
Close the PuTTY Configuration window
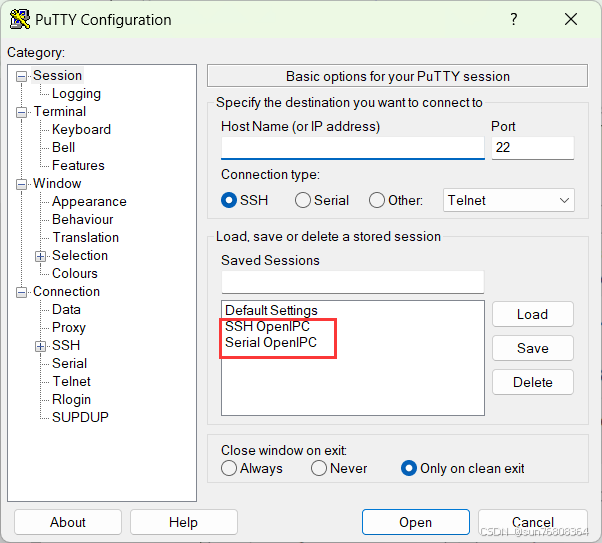click(571, 19)
